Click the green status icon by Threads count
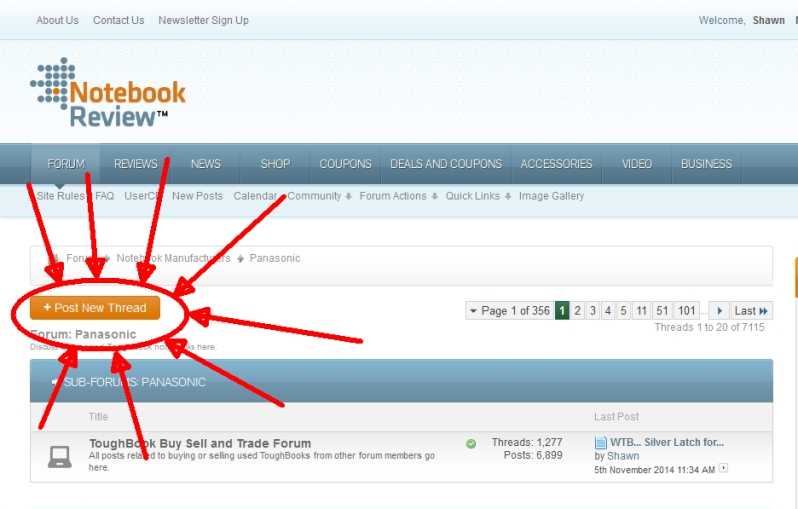 pyautogui.click(x=471, y=444)
